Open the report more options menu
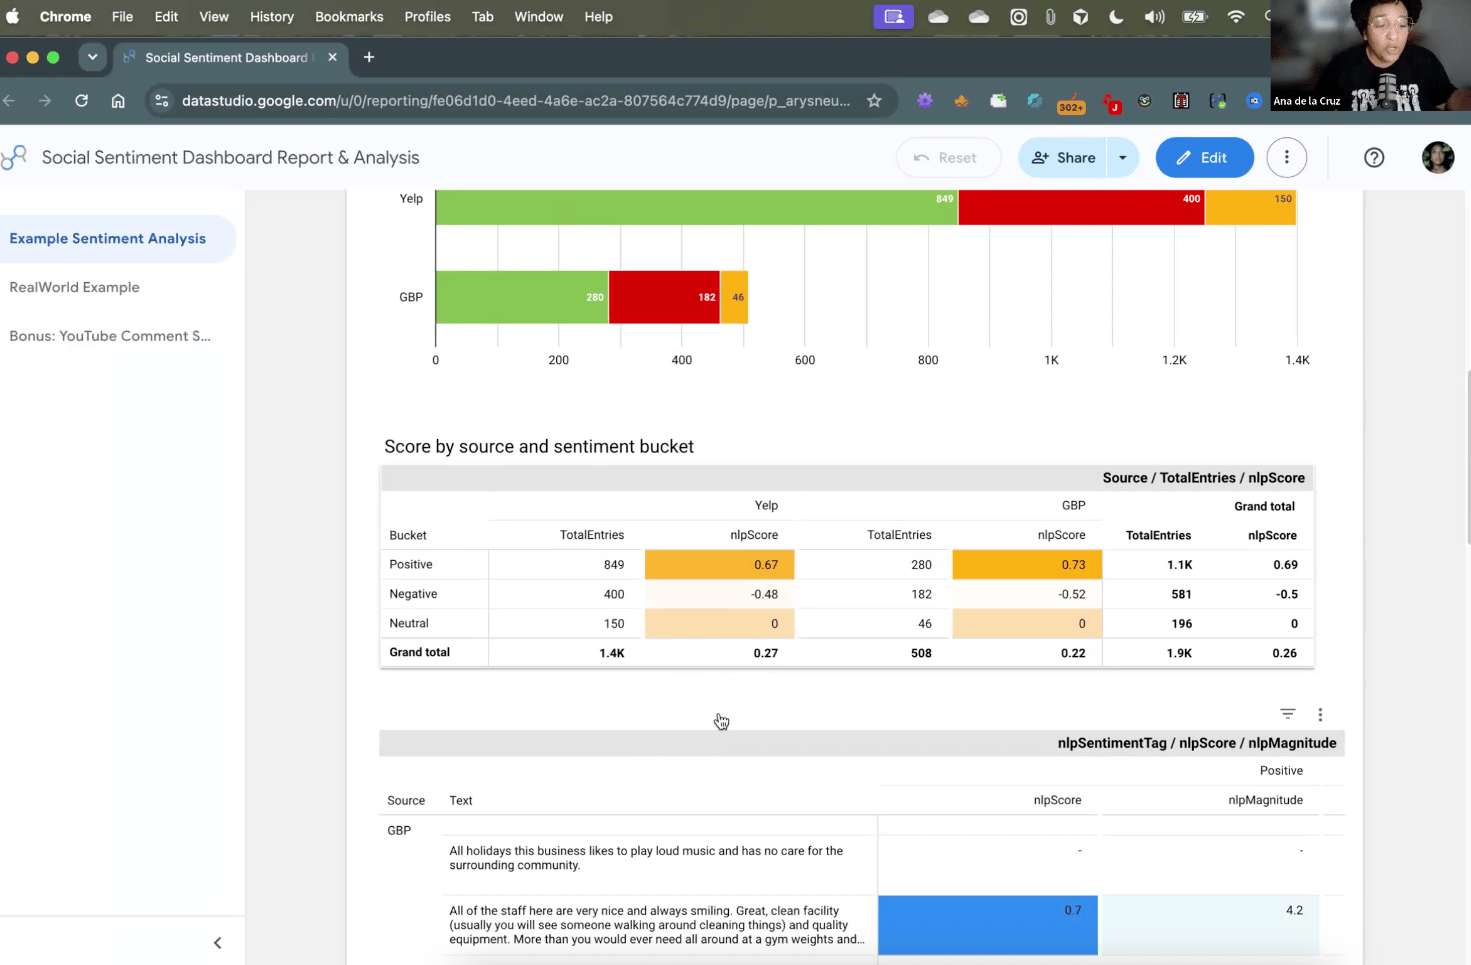This screenshot has height=965, width=1471. tap(1287, 157)
